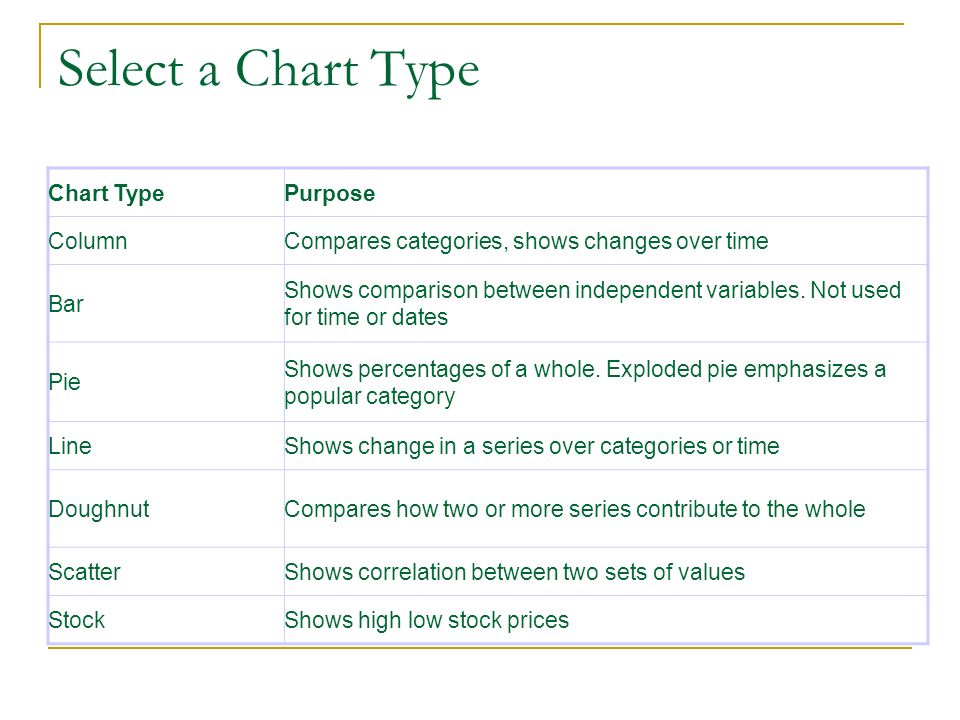Select the 'Chart Type' column header
Viewport: 960px width, 720px height.
(x=106, y=193)
